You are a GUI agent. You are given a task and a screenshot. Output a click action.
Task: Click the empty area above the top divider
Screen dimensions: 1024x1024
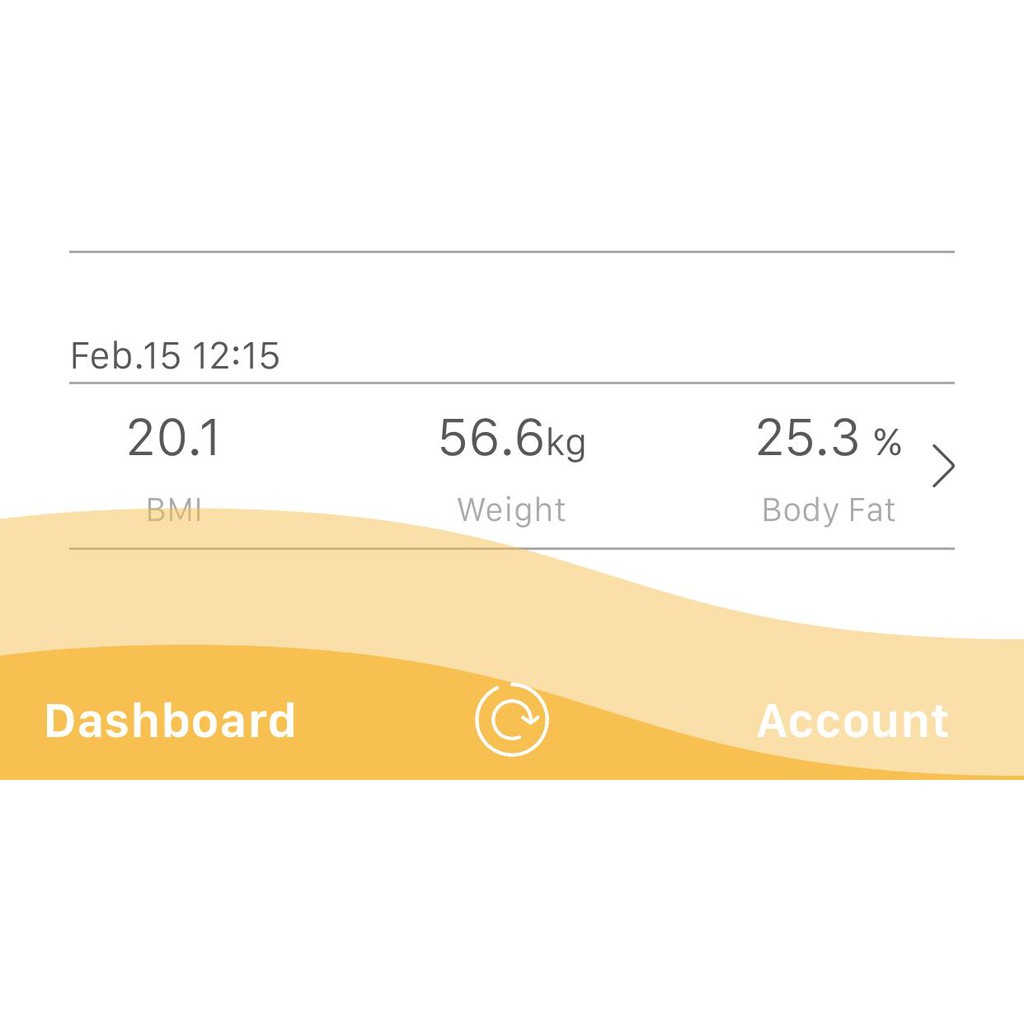pos(512,130)
